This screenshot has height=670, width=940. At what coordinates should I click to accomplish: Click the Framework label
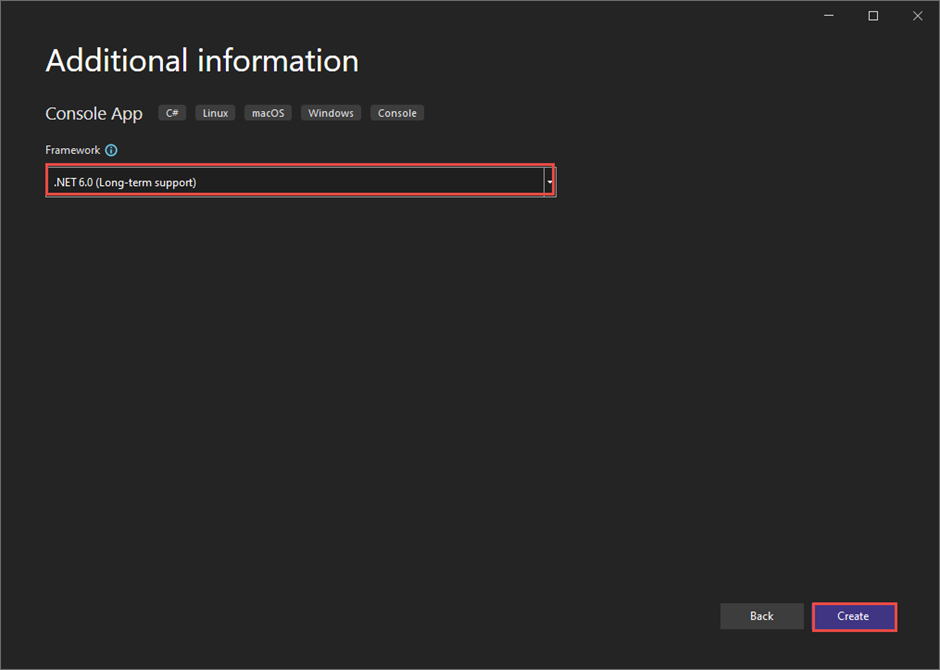(x=72, y=150)
